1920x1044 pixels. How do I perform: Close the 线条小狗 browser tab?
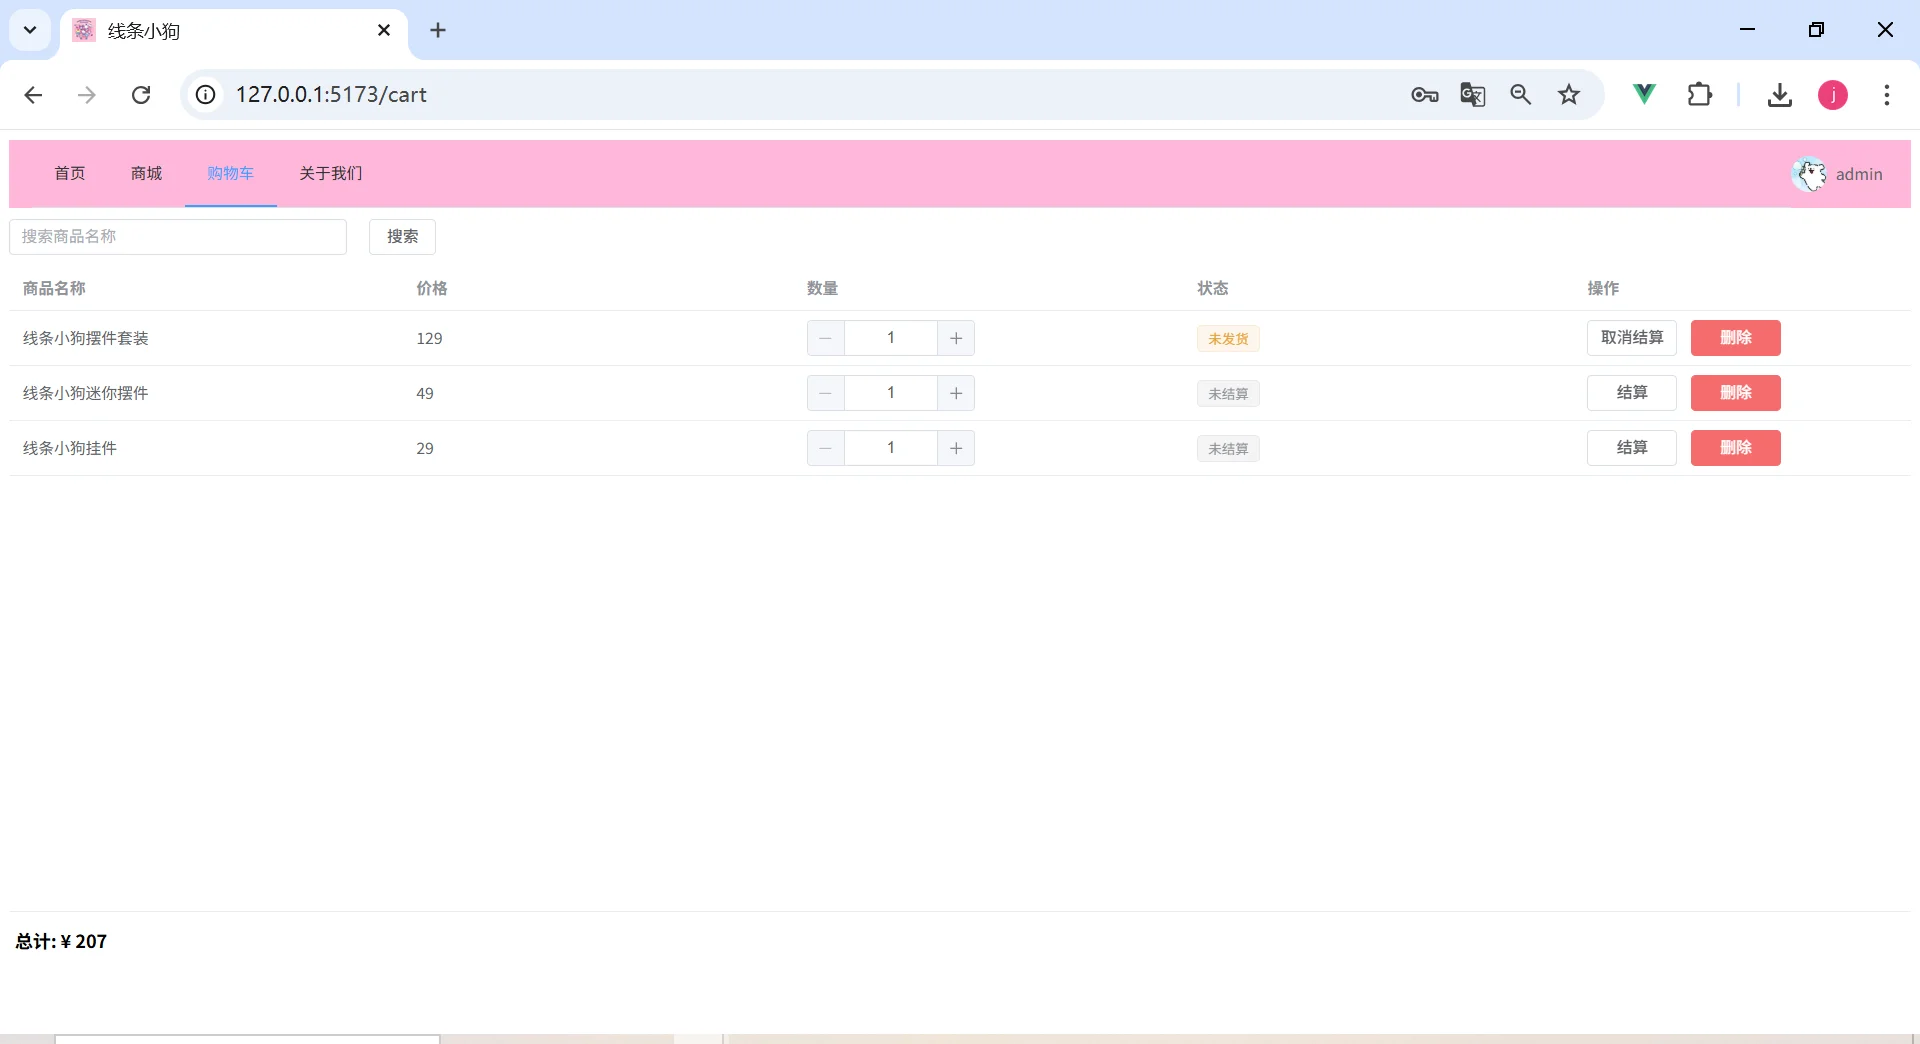(384, 30)
